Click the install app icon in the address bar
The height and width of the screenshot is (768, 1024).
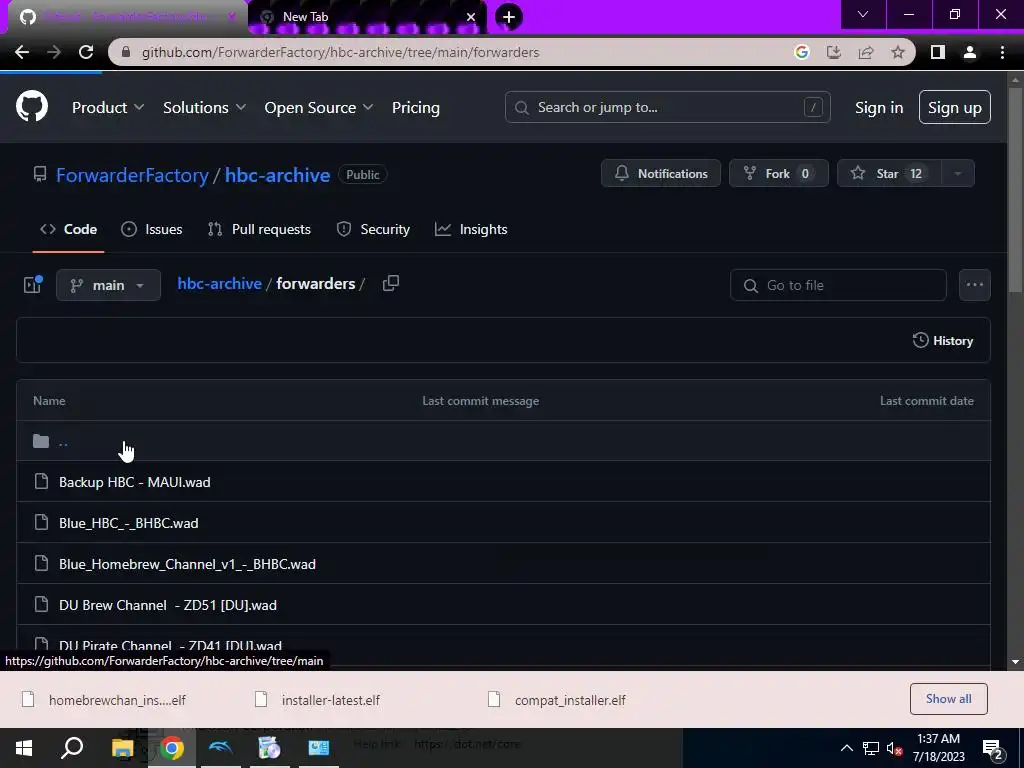833,52
